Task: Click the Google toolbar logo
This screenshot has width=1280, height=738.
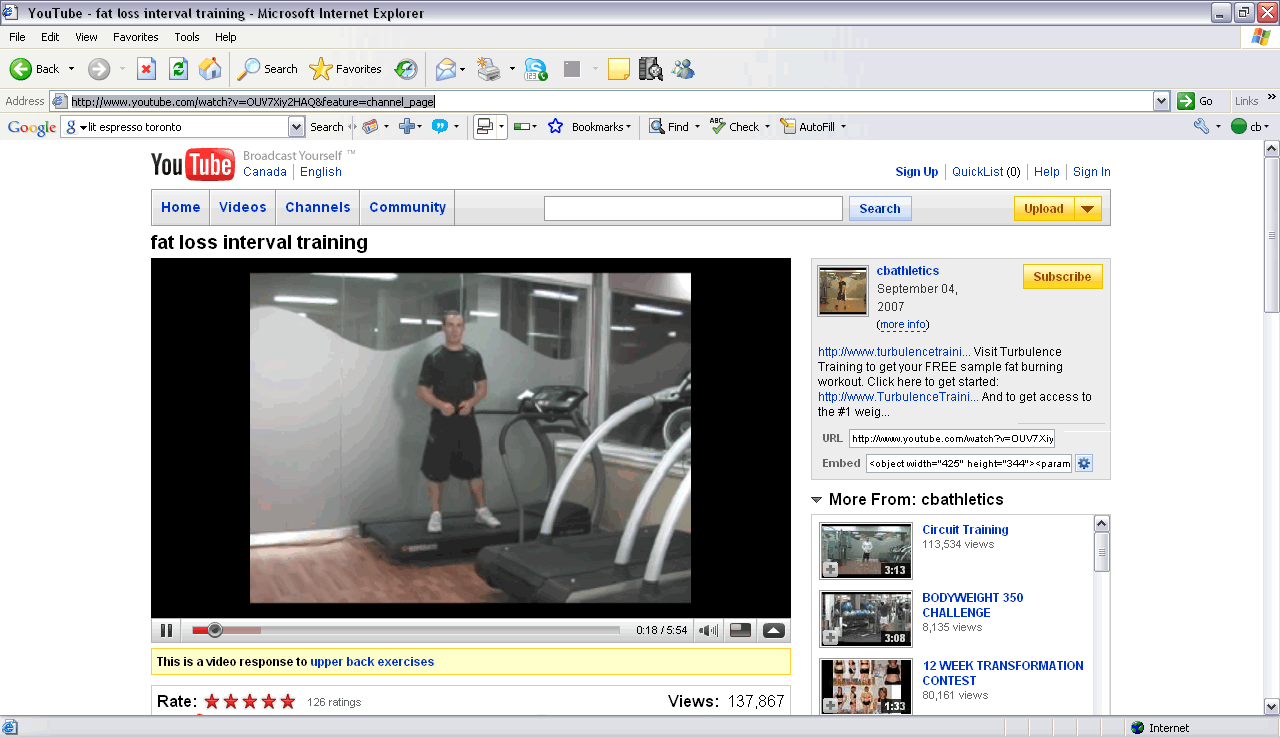Action: click(x=31, y=127)
